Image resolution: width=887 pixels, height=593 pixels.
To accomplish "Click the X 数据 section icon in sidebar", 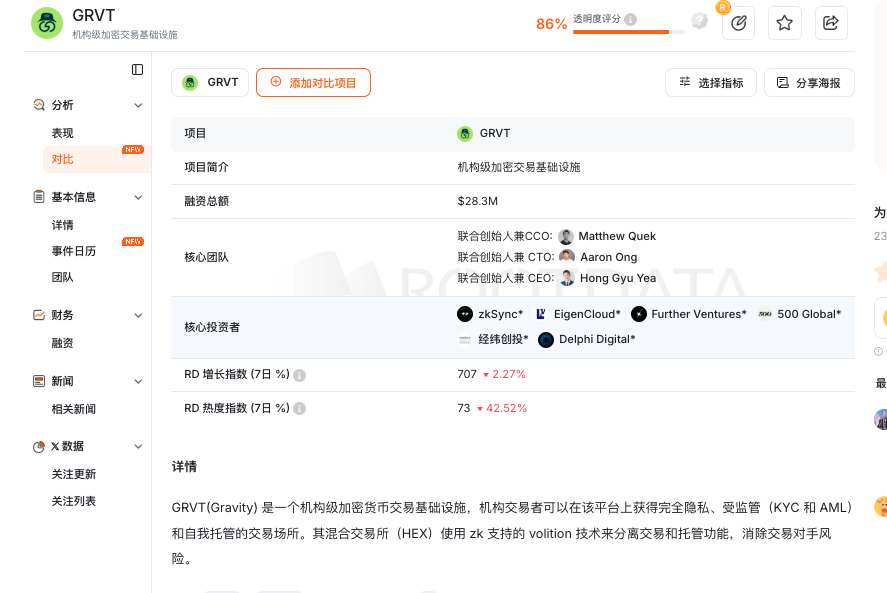I will 39,446.
